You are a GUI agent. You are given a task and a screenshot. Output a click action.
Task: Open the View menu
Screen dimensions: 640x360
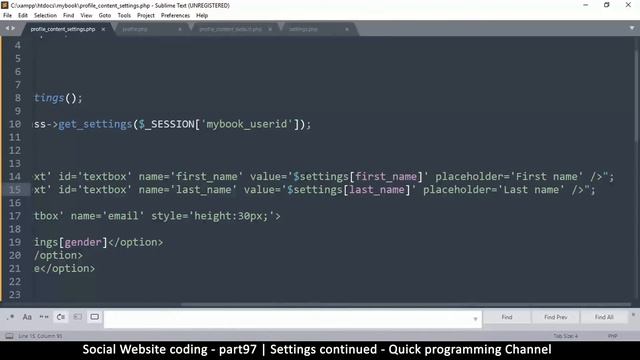coord(86,16)
